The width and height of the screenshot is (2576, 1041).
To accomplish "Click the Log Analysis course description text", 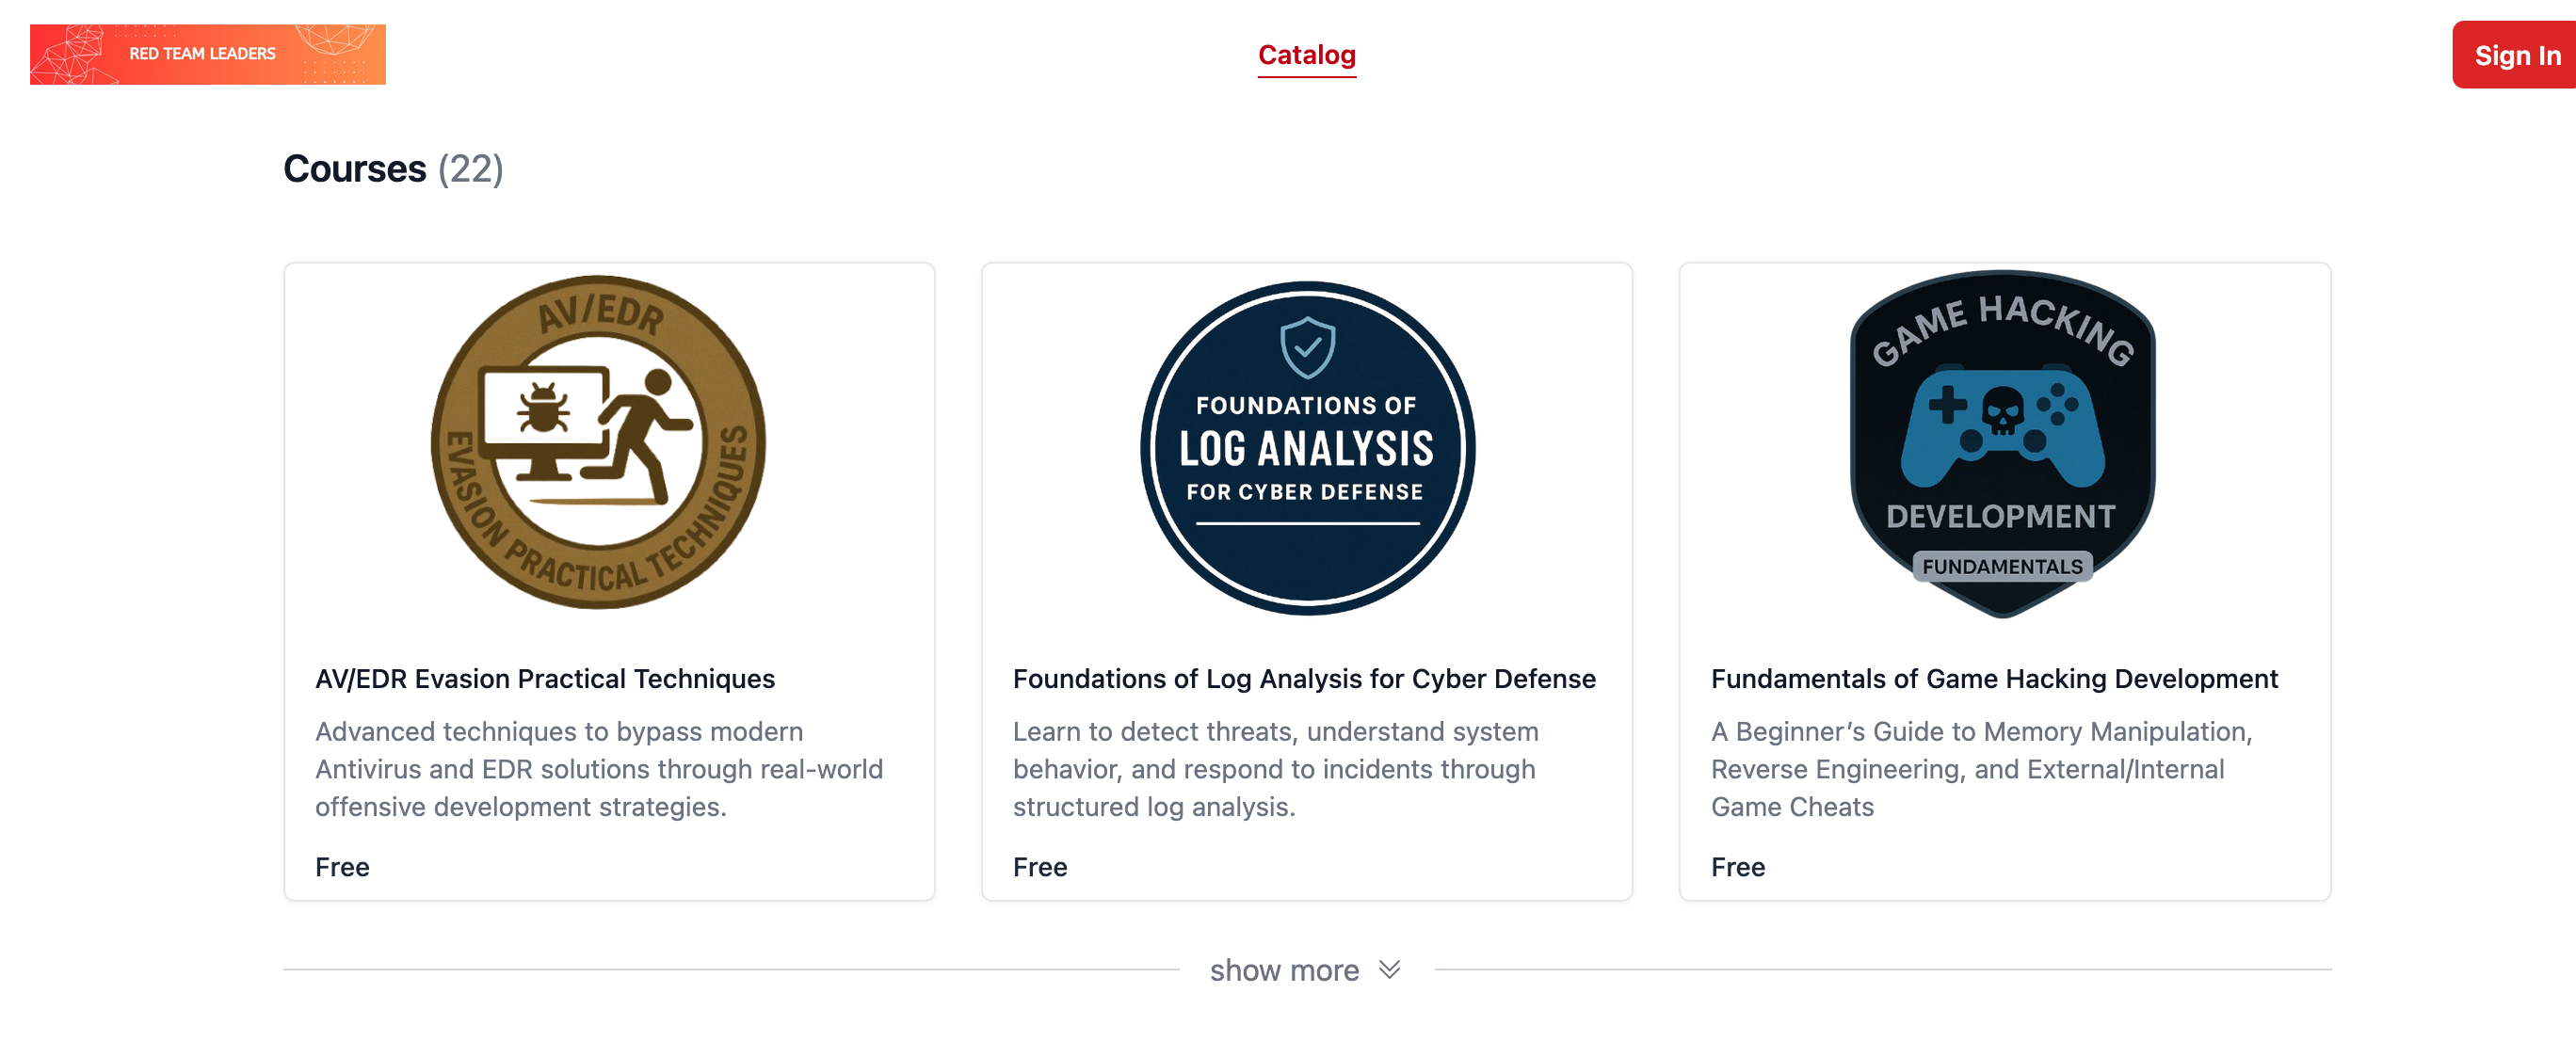I will 1274,769.
